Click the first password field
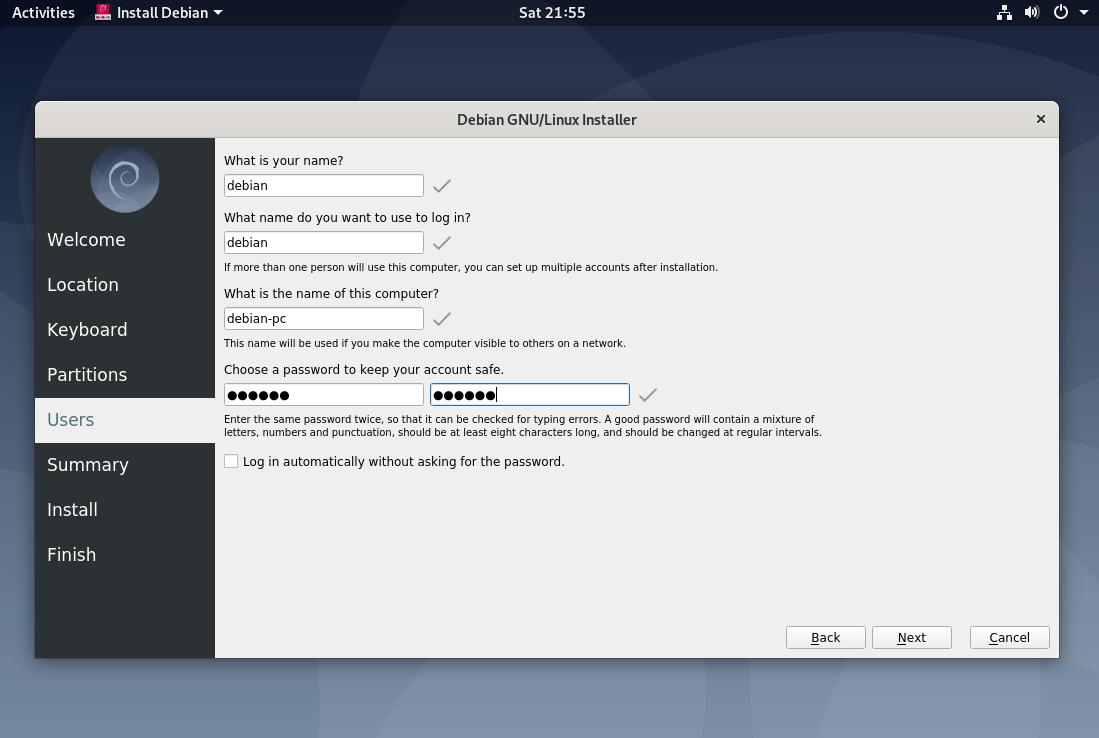 324,395
